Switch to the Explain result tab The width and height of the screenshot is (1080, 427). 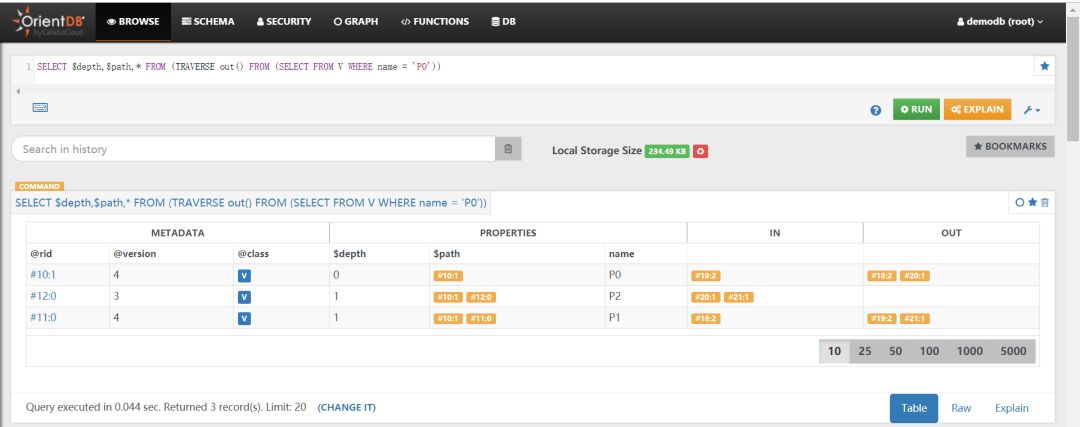[x=1011, y=408]
